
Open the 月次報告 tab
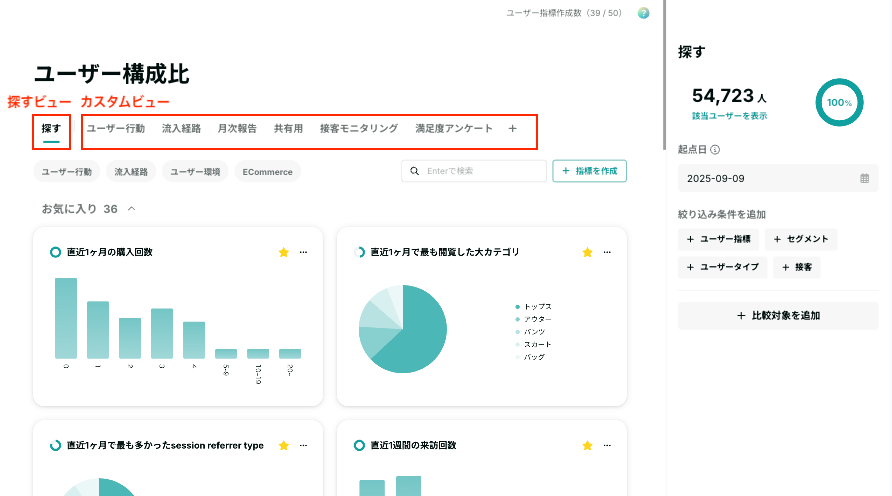tap(237, 129)
